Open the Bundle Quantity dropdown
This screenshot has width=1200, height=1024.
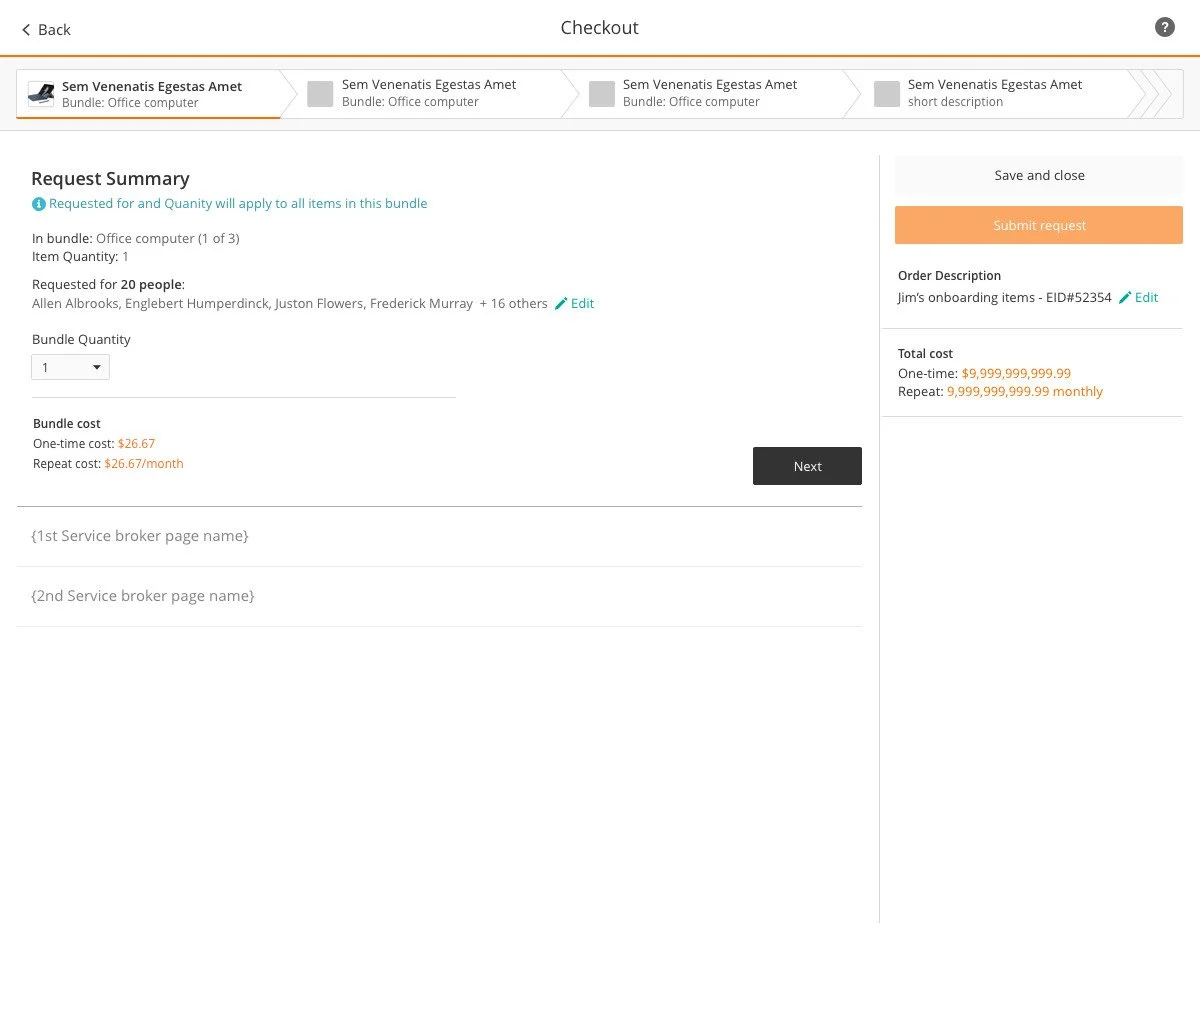(x=70, y=367)
